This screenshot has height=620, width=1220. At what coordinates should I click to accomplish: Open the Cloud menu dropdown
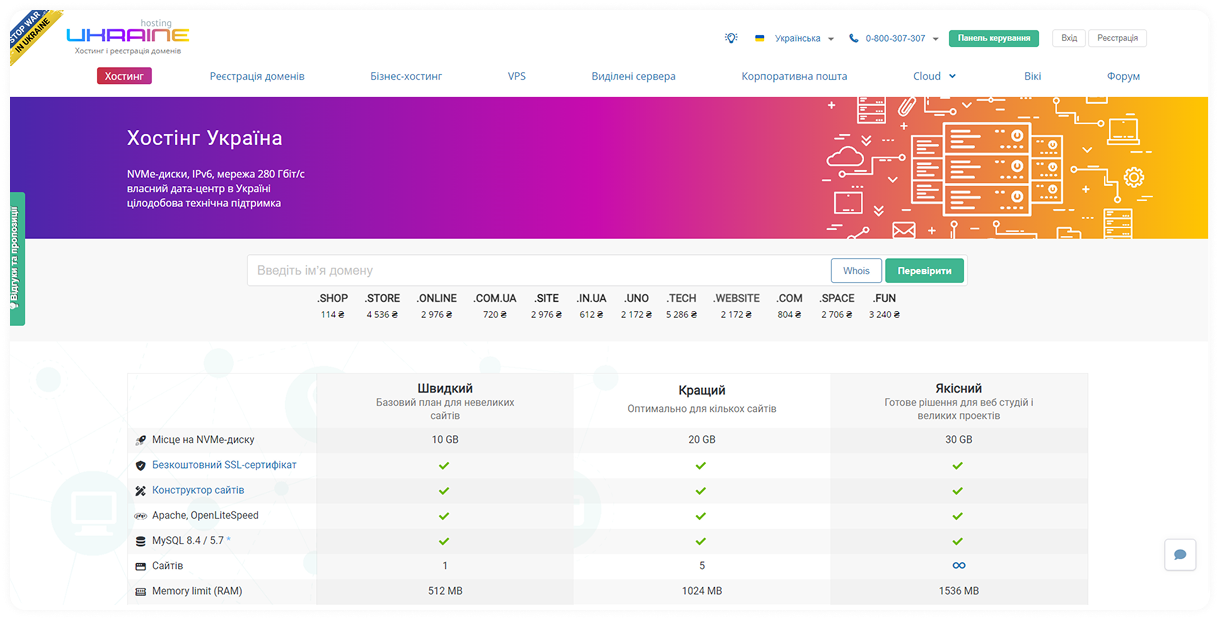[934, 76]
